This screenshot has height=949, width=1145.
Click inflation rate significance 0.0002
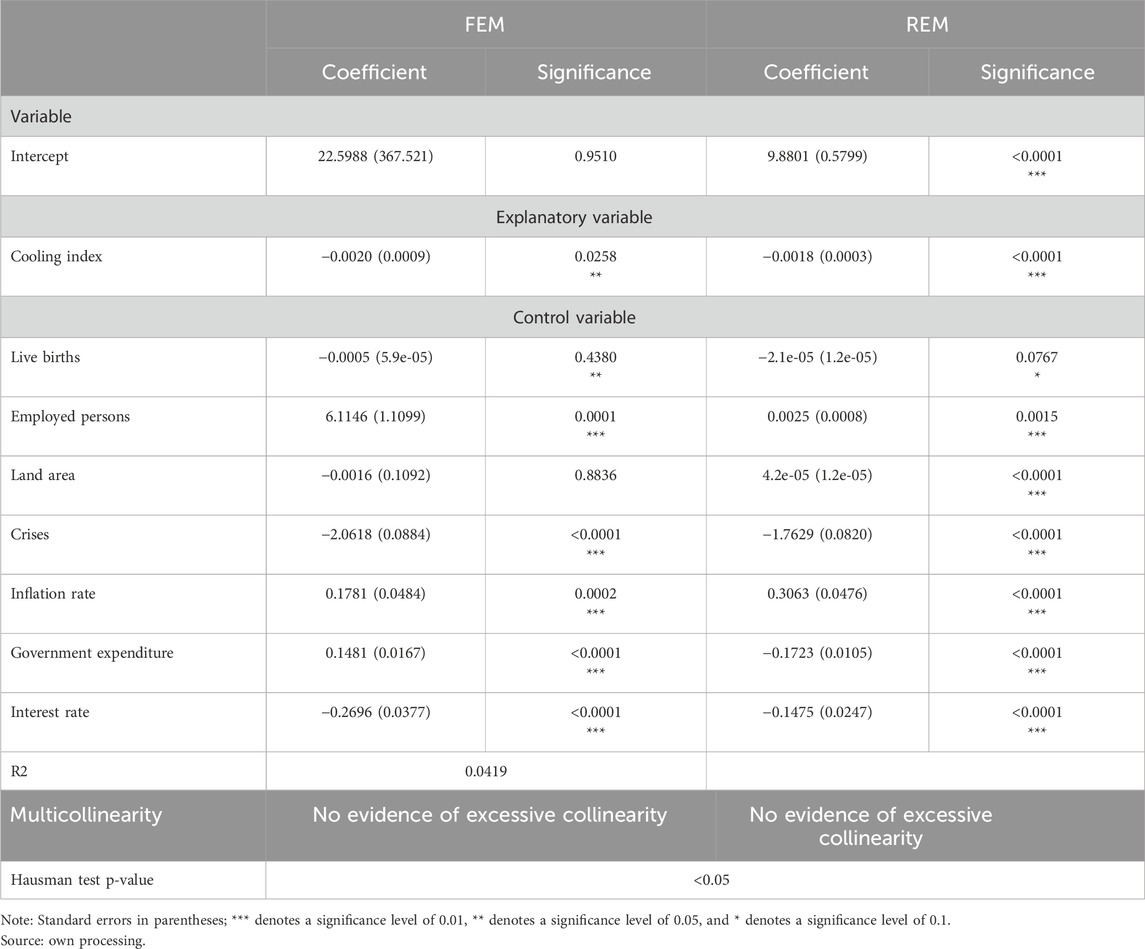(x=595, y=593)
